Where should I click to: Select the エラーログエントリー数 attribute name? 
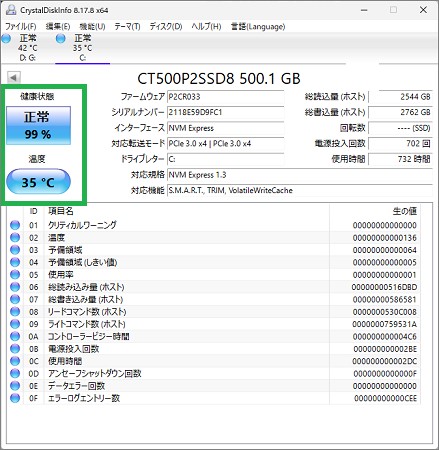pyautogui.click(x=84, y=398)
